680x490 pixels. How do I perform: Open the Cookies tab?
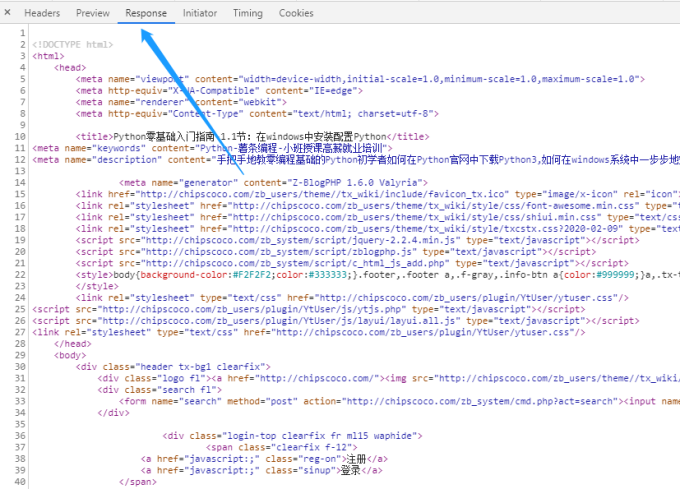[x=296, y=13]
